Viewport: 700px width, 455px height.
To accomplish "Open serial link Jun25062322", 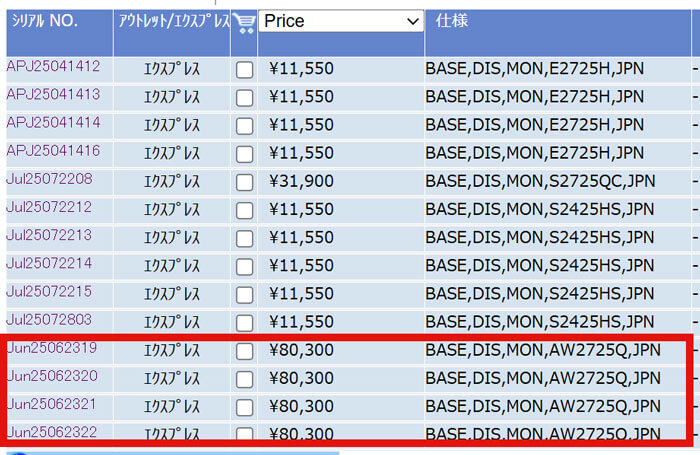I will point(52,432).
